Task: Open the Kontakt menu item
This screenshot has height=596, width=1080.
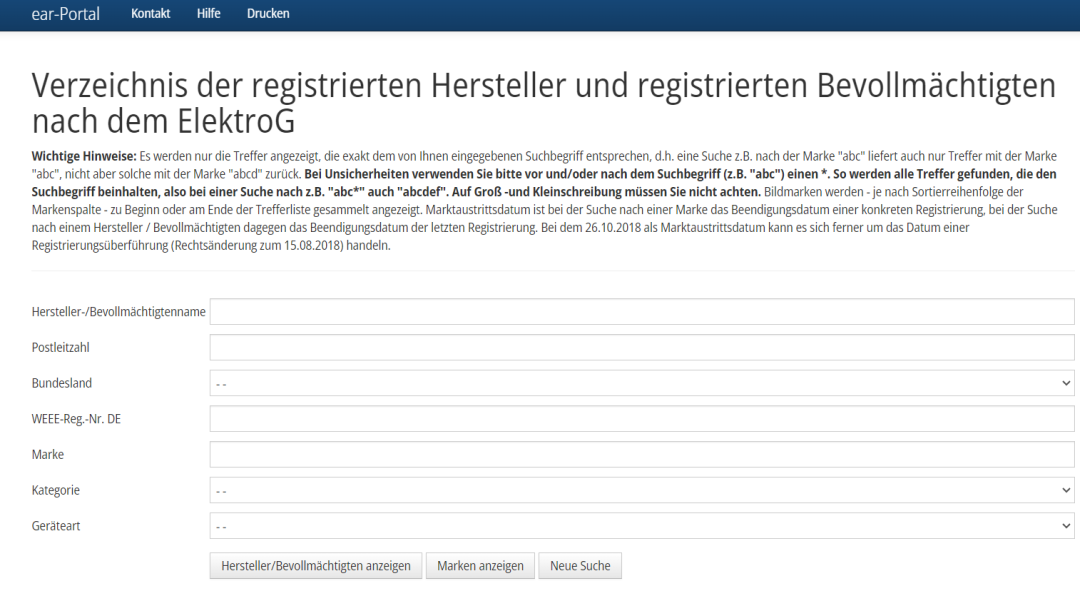Action: [x=150, y=13]
